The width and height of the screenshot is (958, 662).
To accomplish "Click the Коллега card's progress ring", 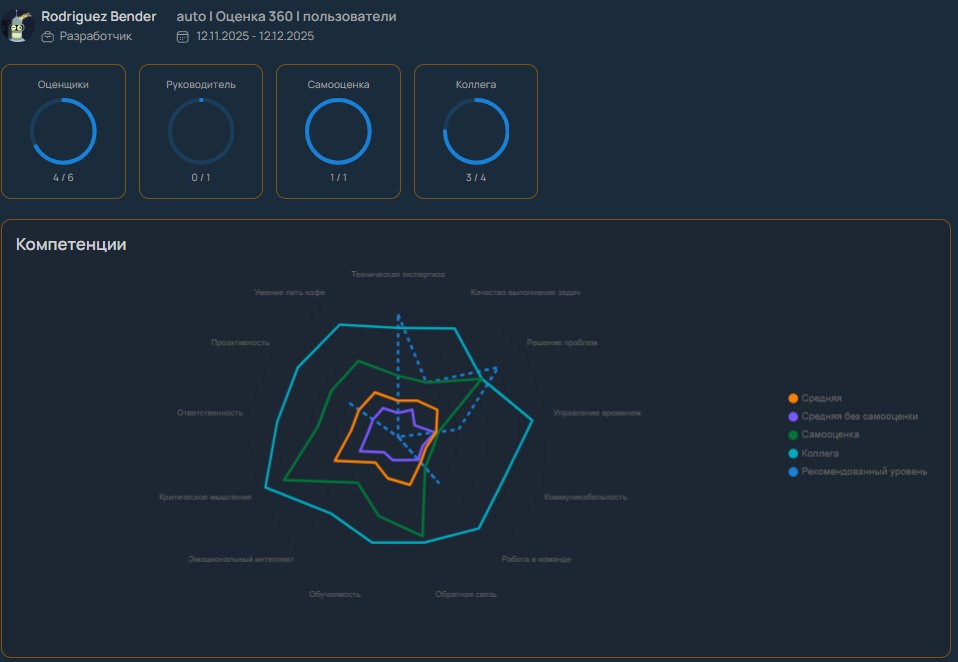I will (476, 131).
